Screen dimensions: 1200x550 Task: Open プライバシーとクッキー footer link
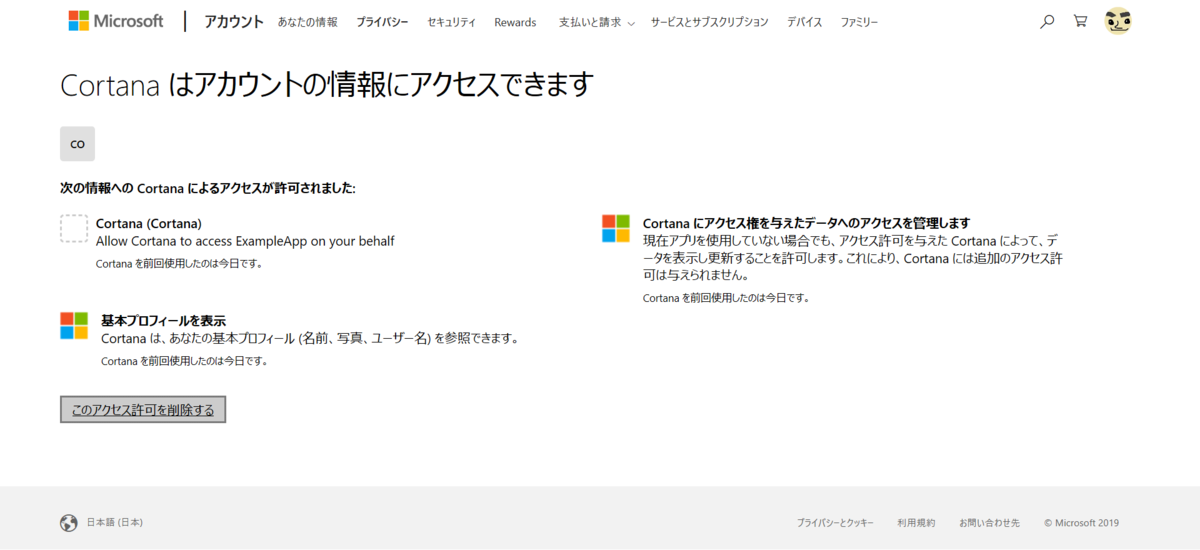(835, 523)
